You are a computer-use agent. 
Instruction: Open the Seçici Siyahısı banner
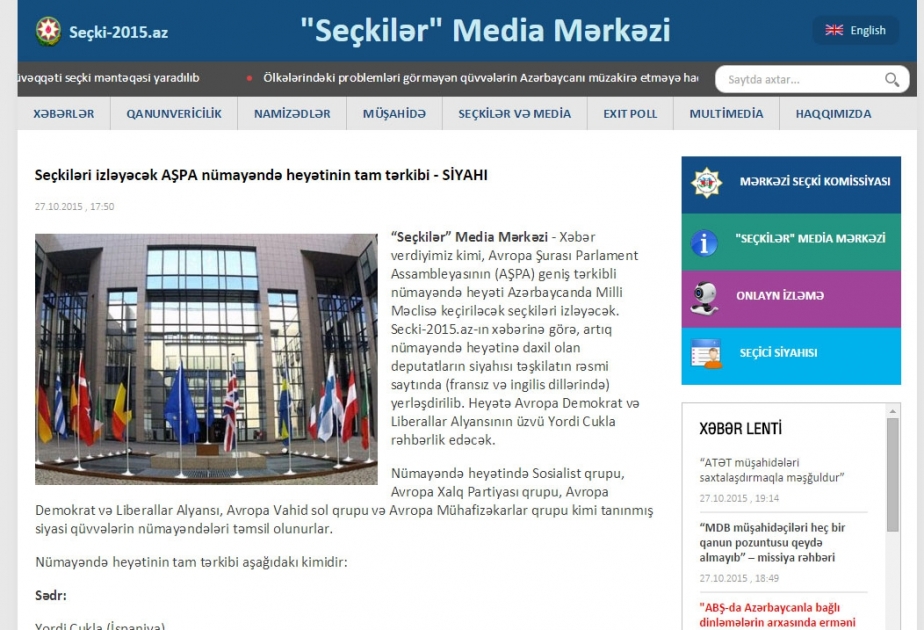click(791, 356)
